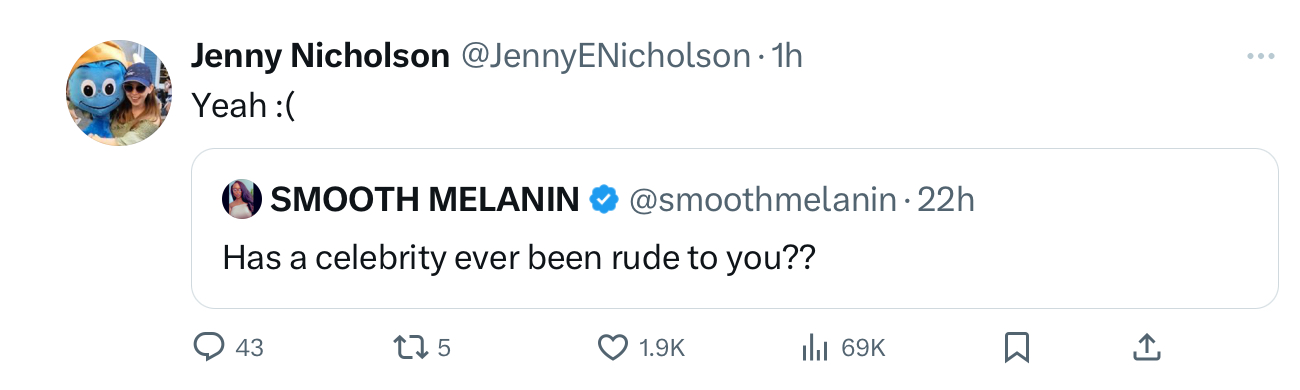Open quoted tweet about rude celebrities
Image resolution: width=1300 pixels, height=390 pixels.
coord(735,228)
